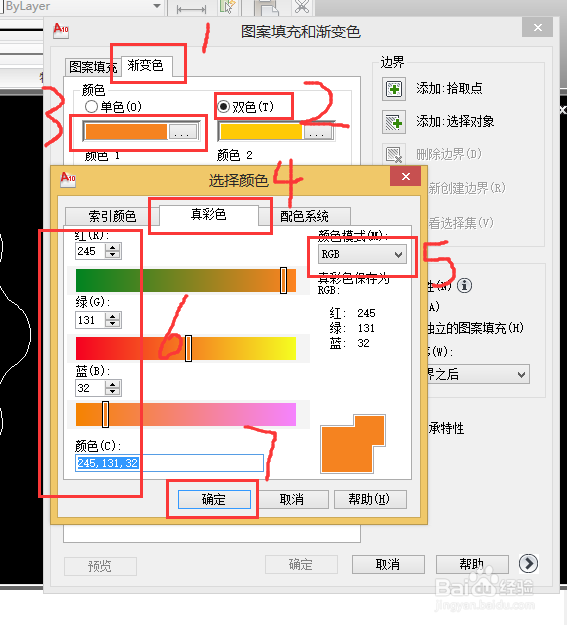Viewport: 567px width, 625px height.
Task: Select the 双色(T) two color radio button
Action: pyautogui.click(x=224, y=106)
